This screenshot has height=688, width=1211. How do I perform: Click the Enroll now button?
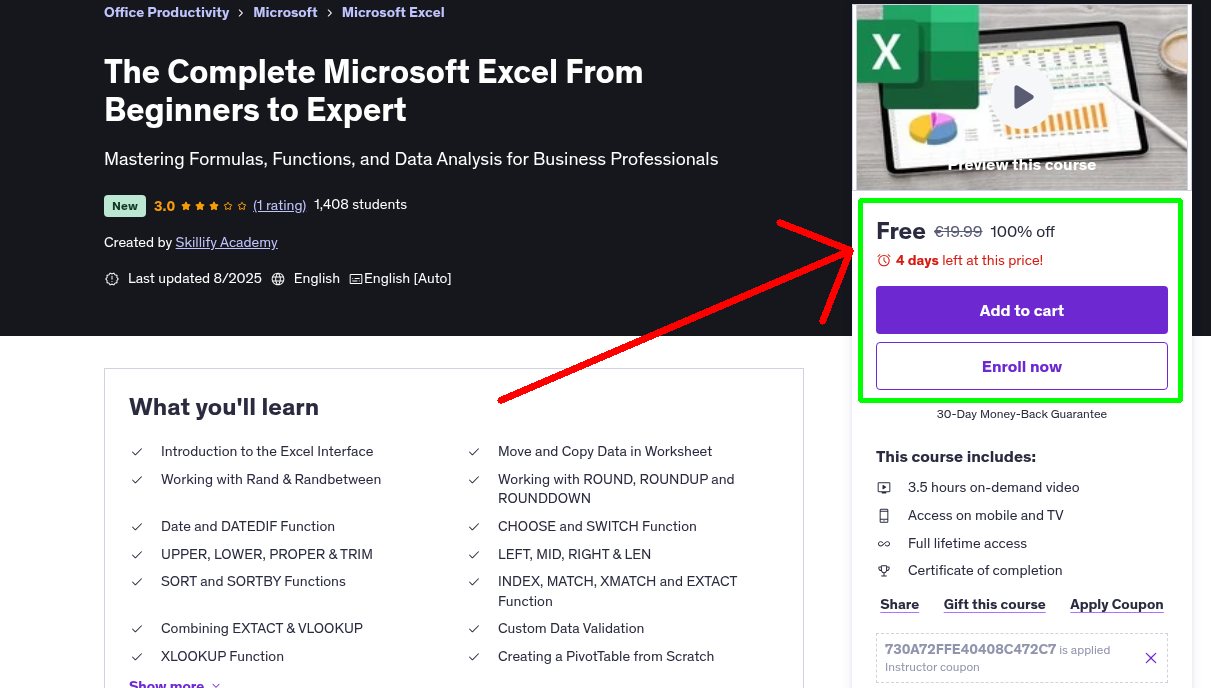coord(1021,366)
